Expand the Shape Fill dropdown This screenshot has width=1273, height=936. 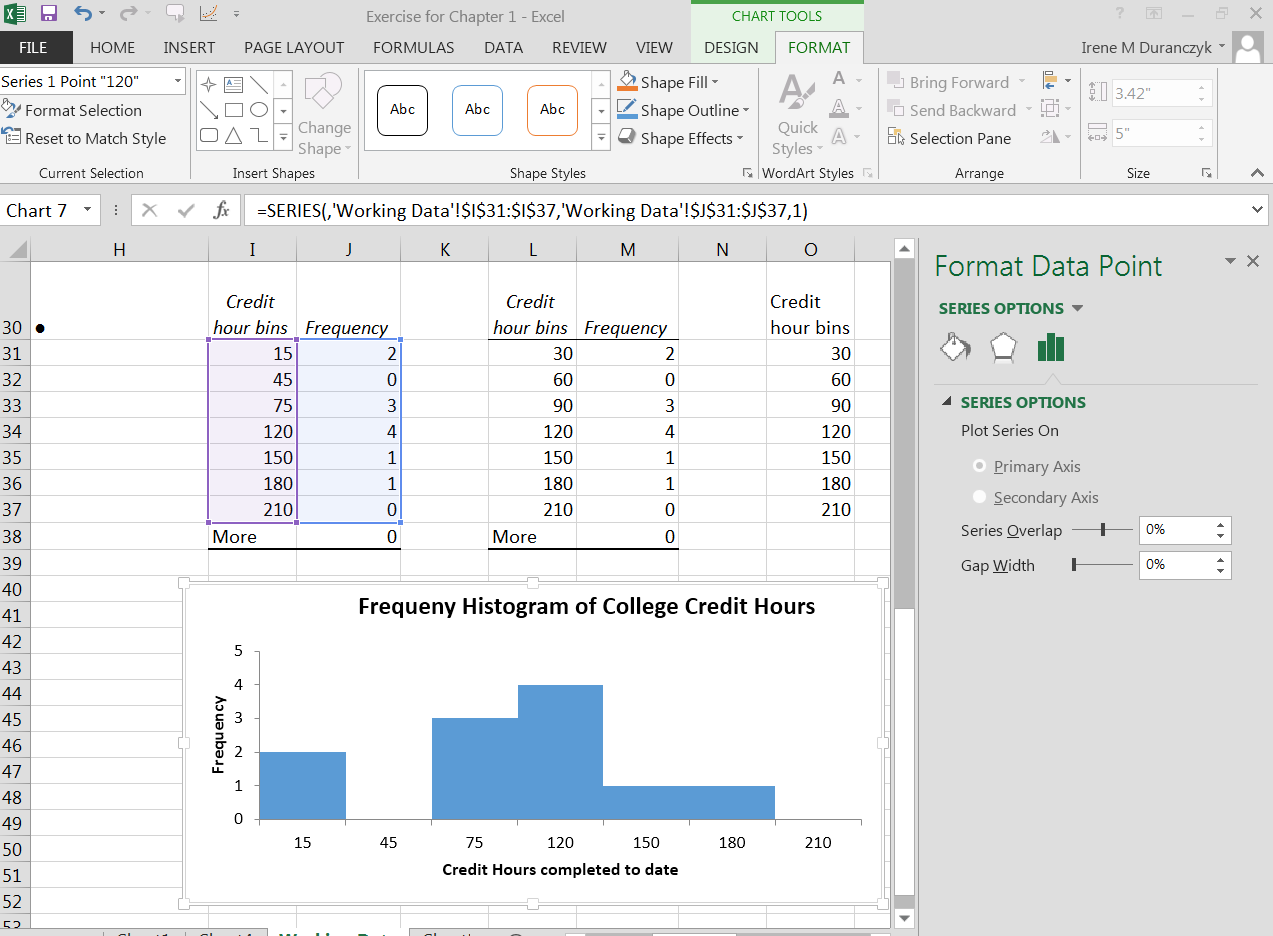click(x=715, y=82)
